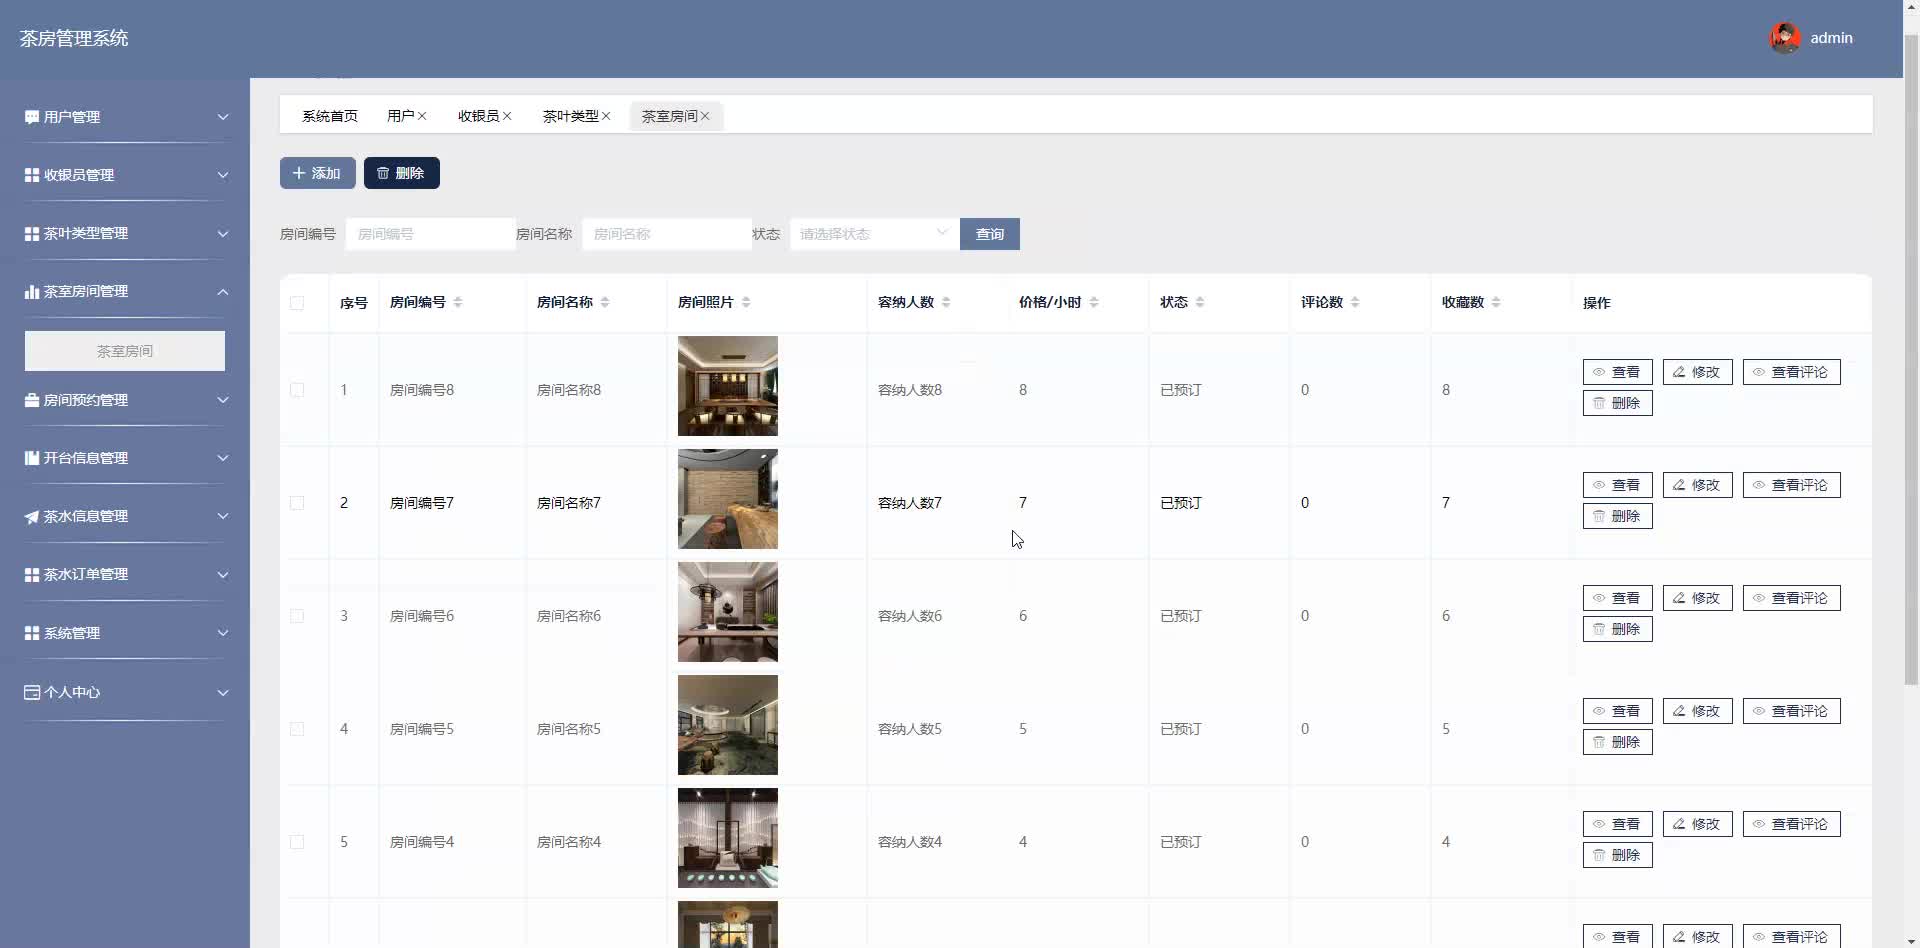The width and height of the screenshot is (1920, 948).
Task: Click the 茶水订单管理 grid icon
Action: tap(32, 574)
